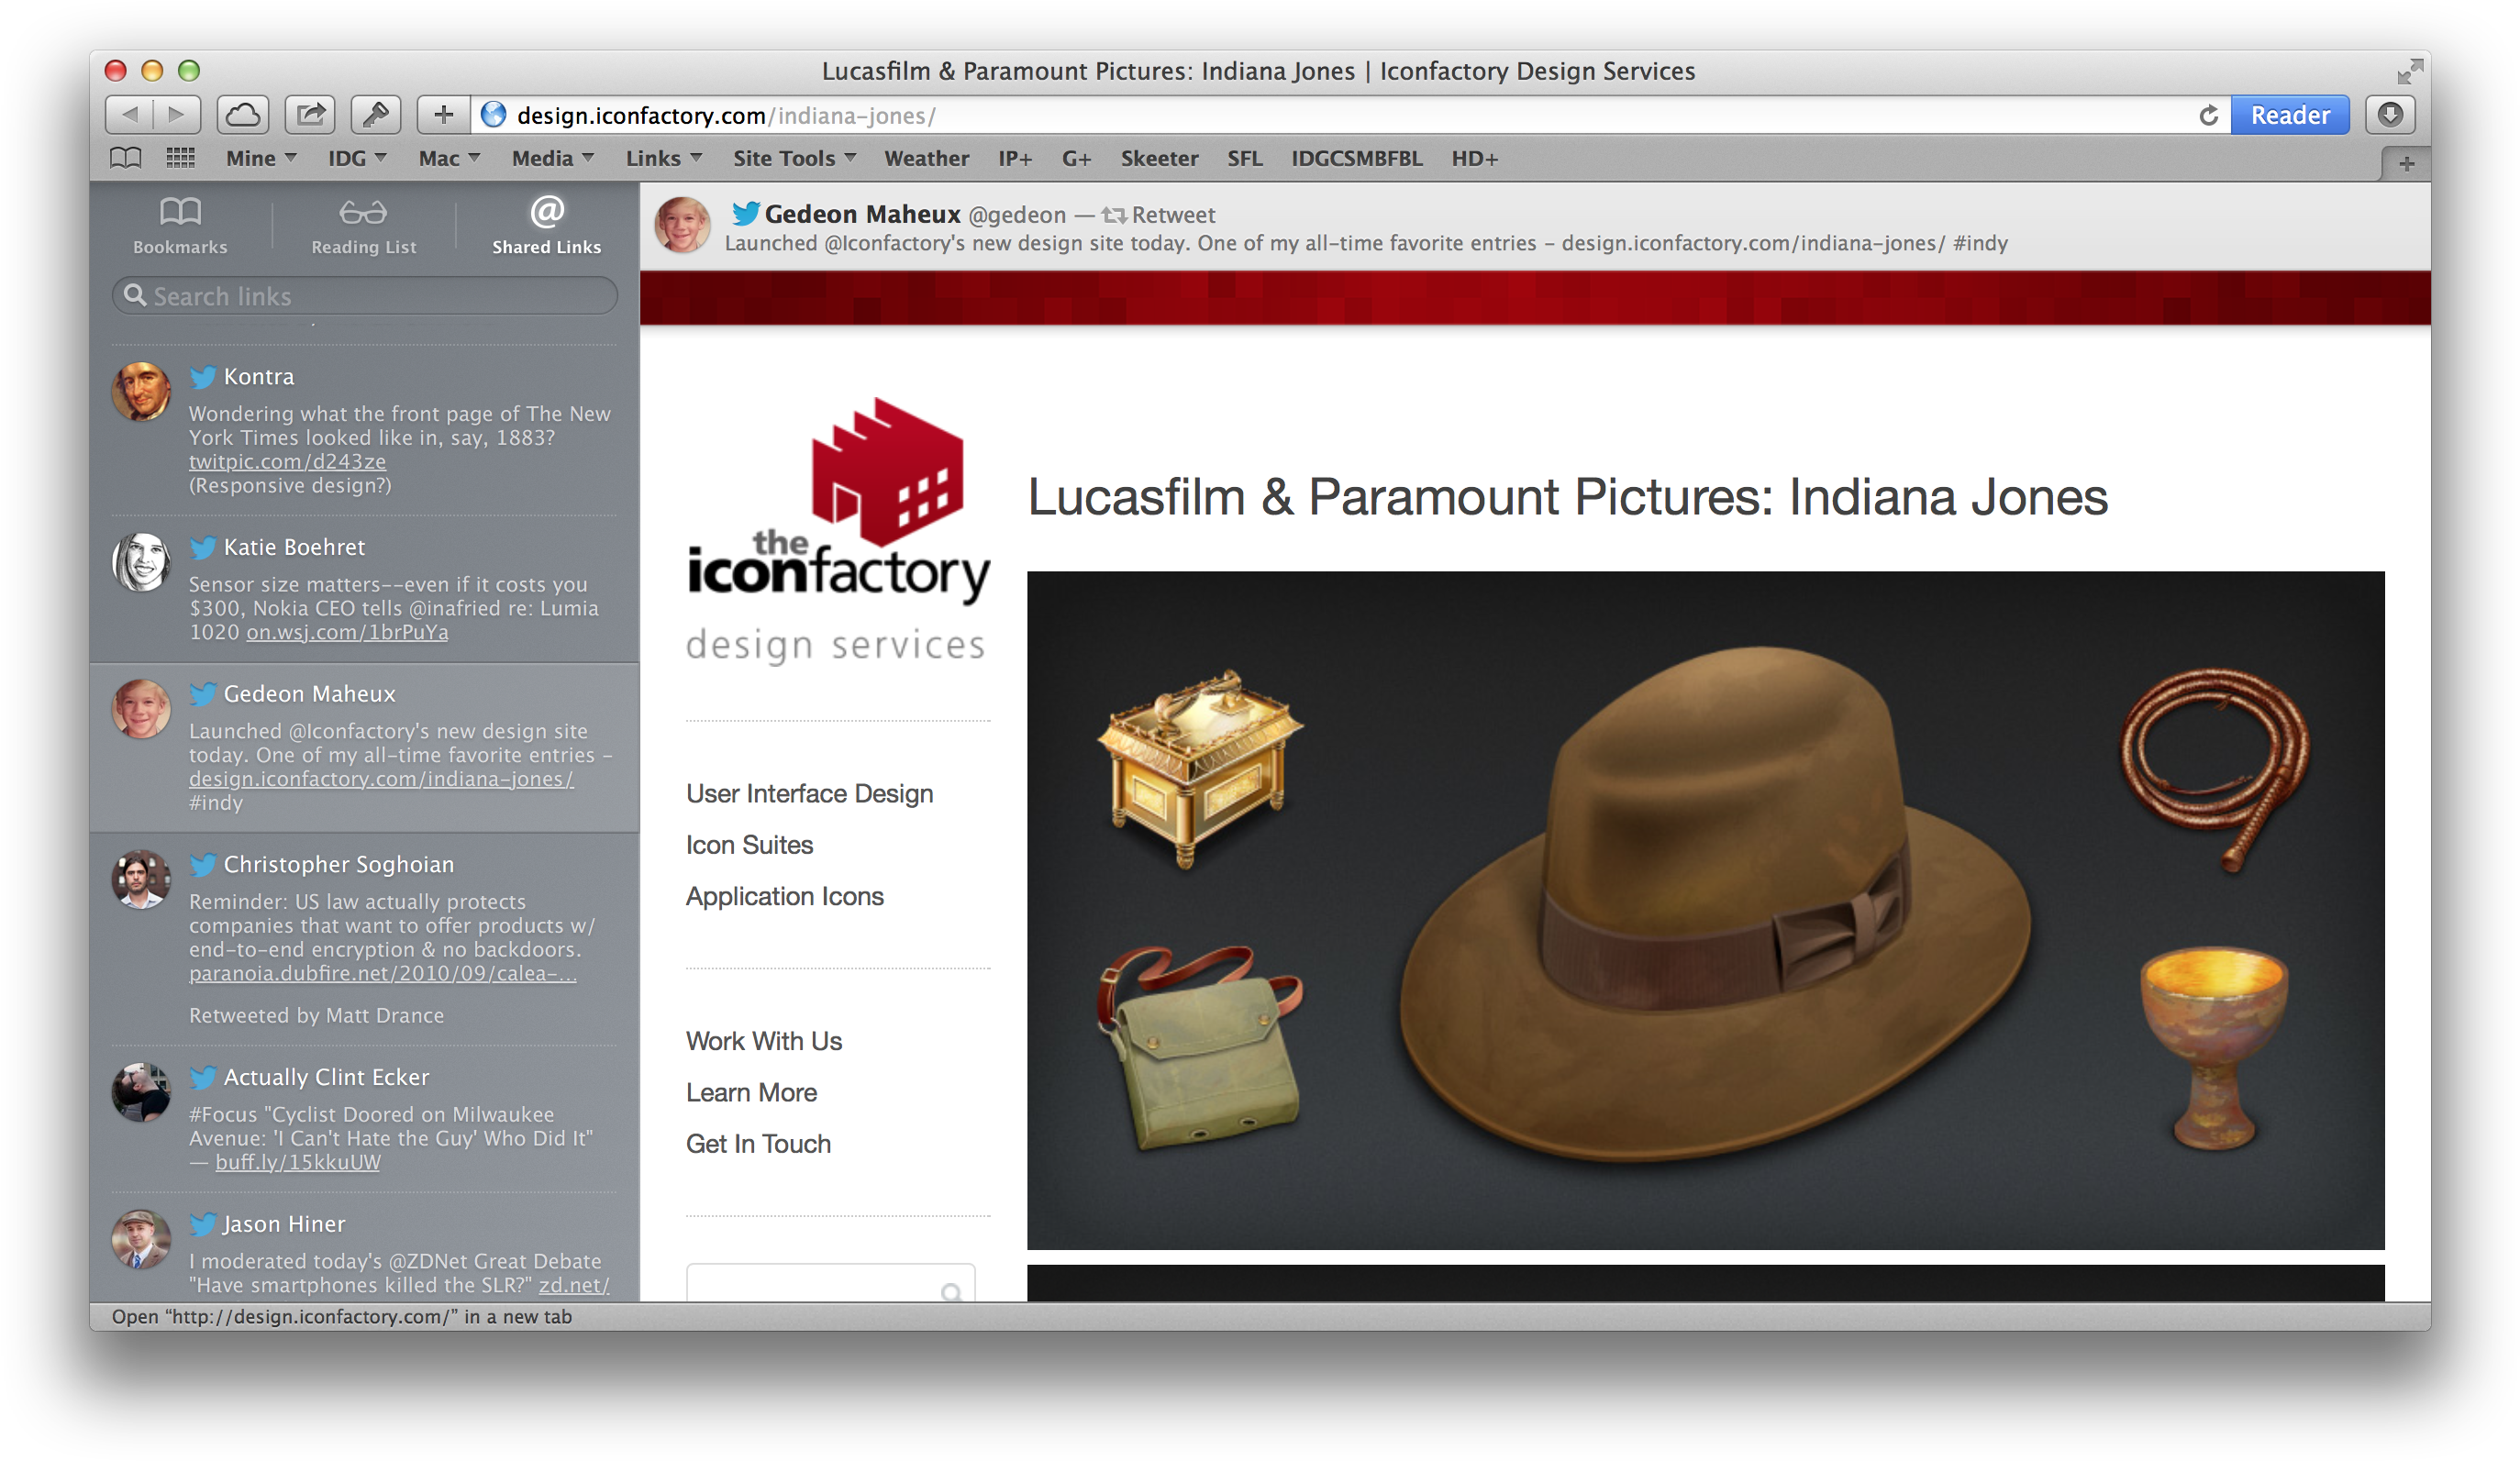Click the iCloud Tabs cloud icon
Viewport: 2520px width, 1461px height.
pos(243,115)
